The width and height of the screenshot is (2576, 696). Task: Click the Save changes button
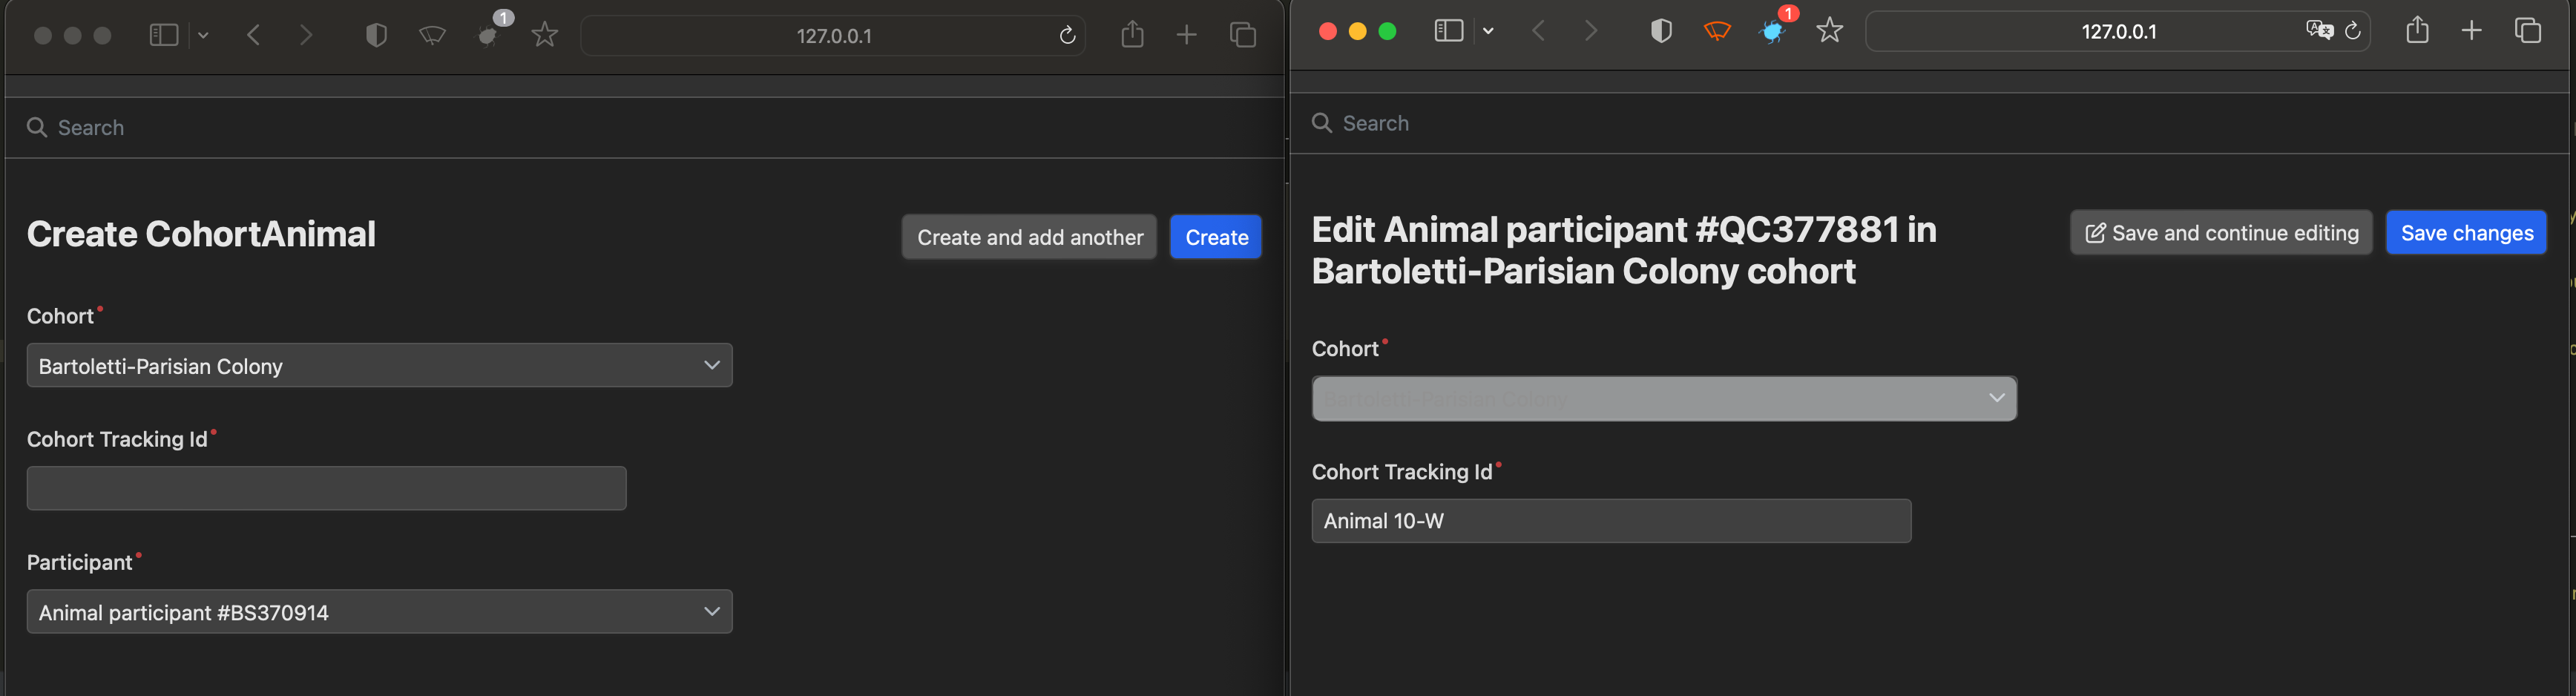(2466, 232)
